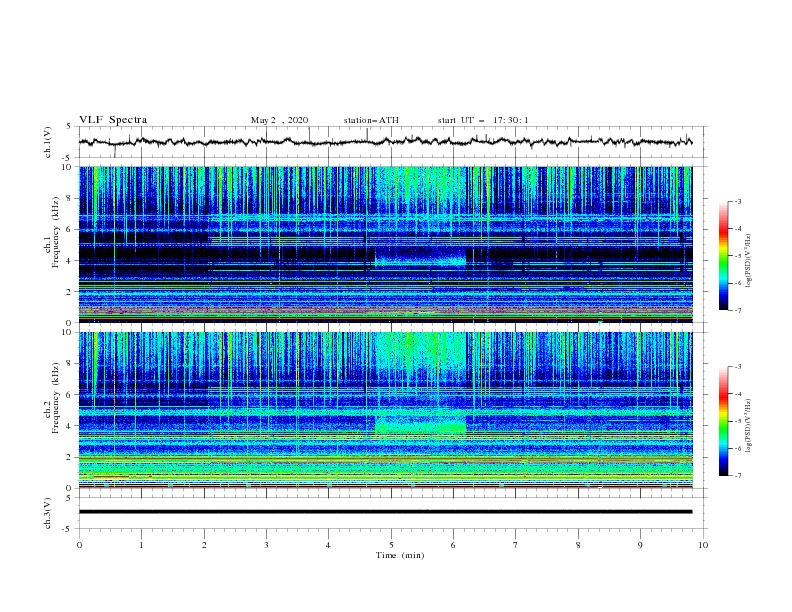Click the "start UT = 17:30:1" header text

[x=483, y=120]
